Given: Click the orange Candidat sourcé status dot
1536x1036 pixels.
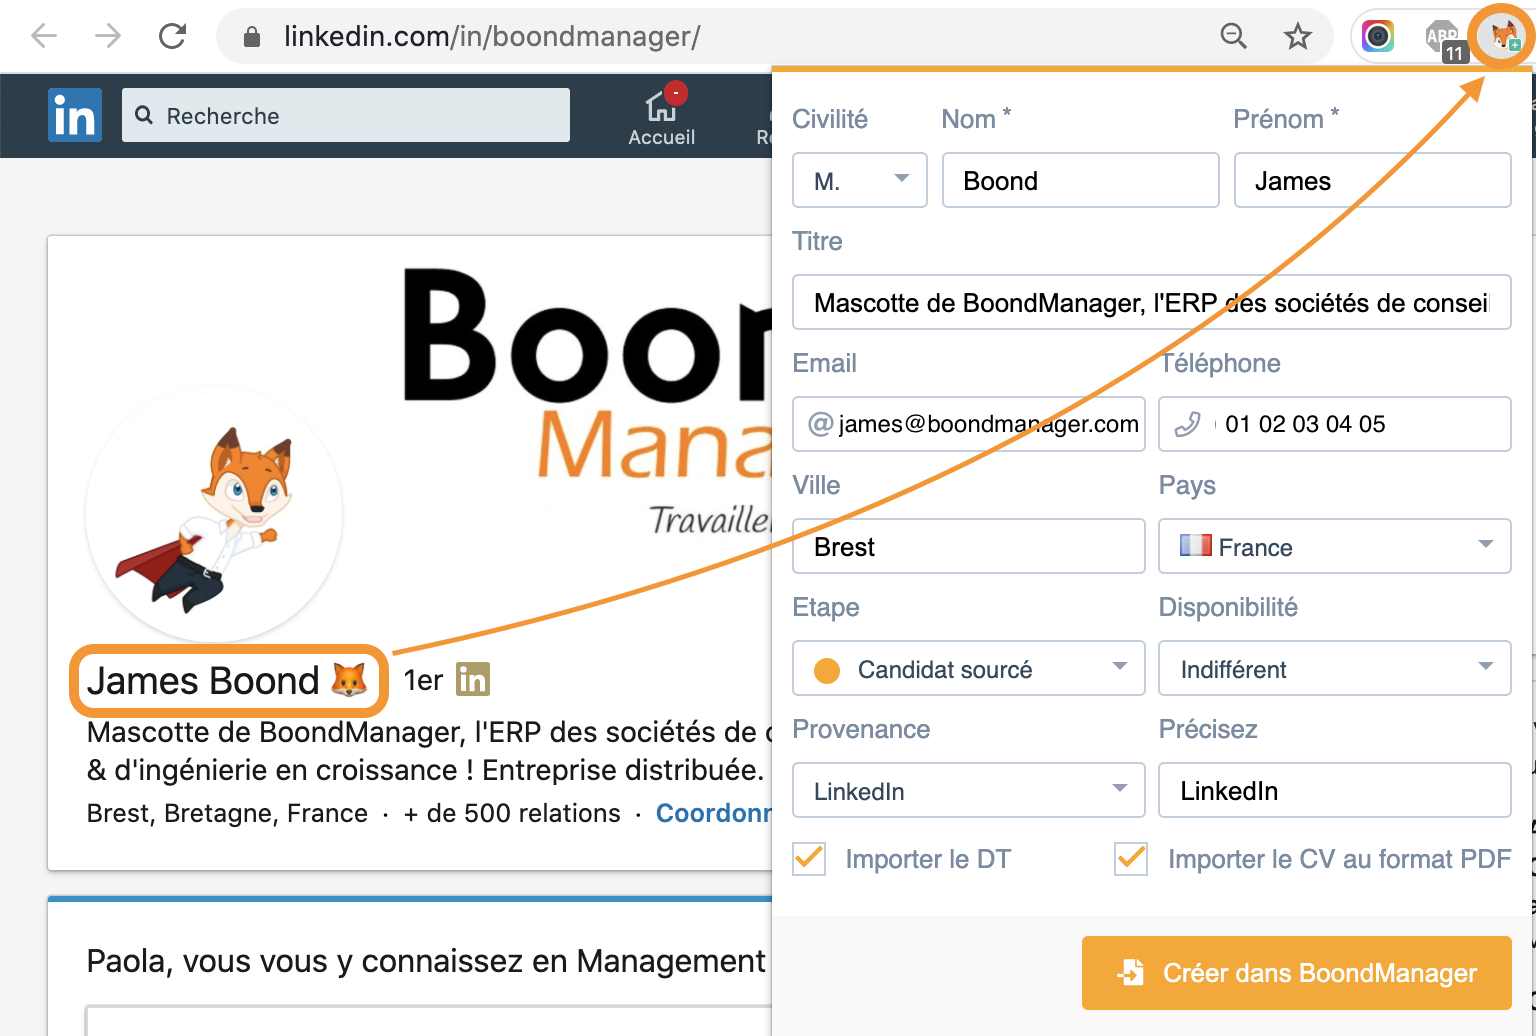Looking at the screenshot, I should (827, 670).
